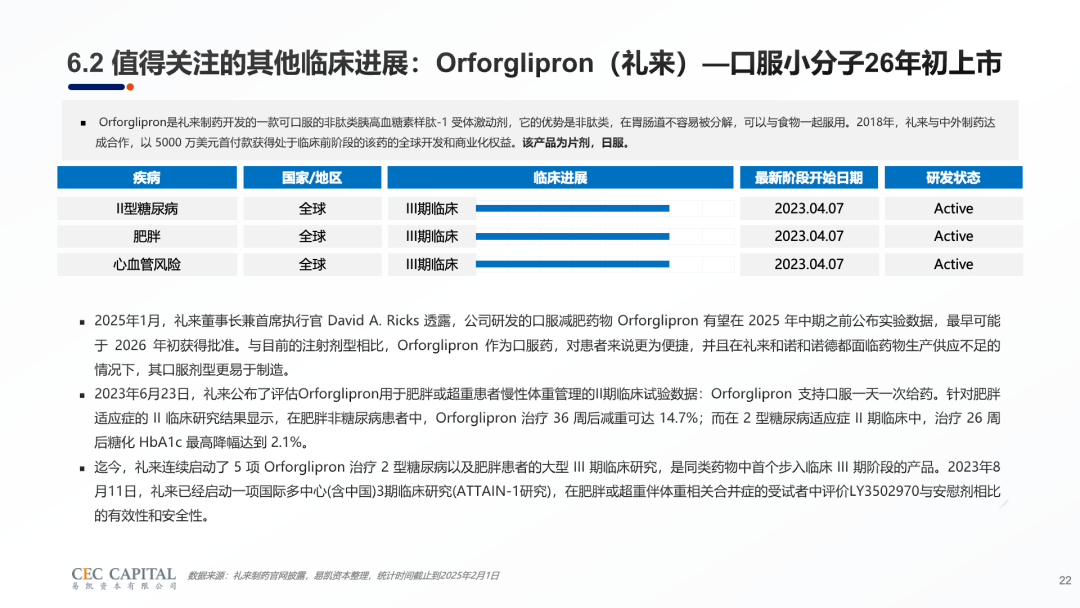Select the paragraph starting with "2023年6月23日"
Viewport: 1080px width, 608px height.
pos(547,418)
